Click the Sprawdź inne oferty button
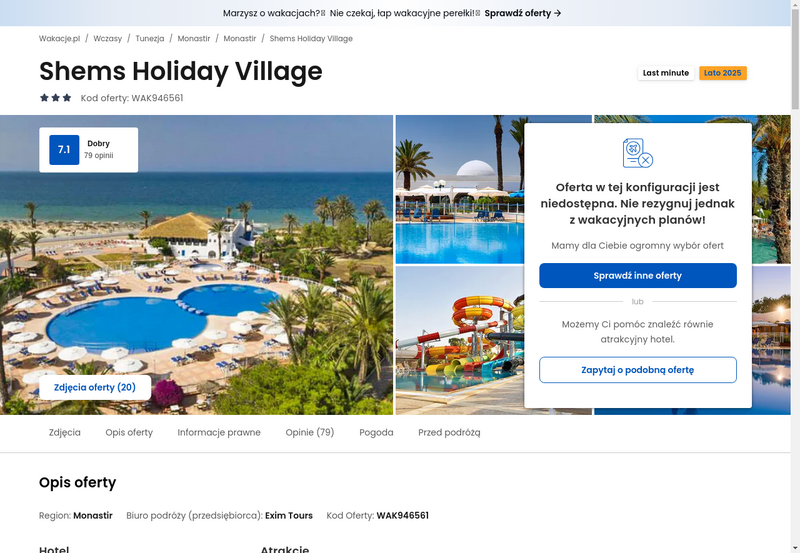Viewport: 800px width, 553px height. 638,275
